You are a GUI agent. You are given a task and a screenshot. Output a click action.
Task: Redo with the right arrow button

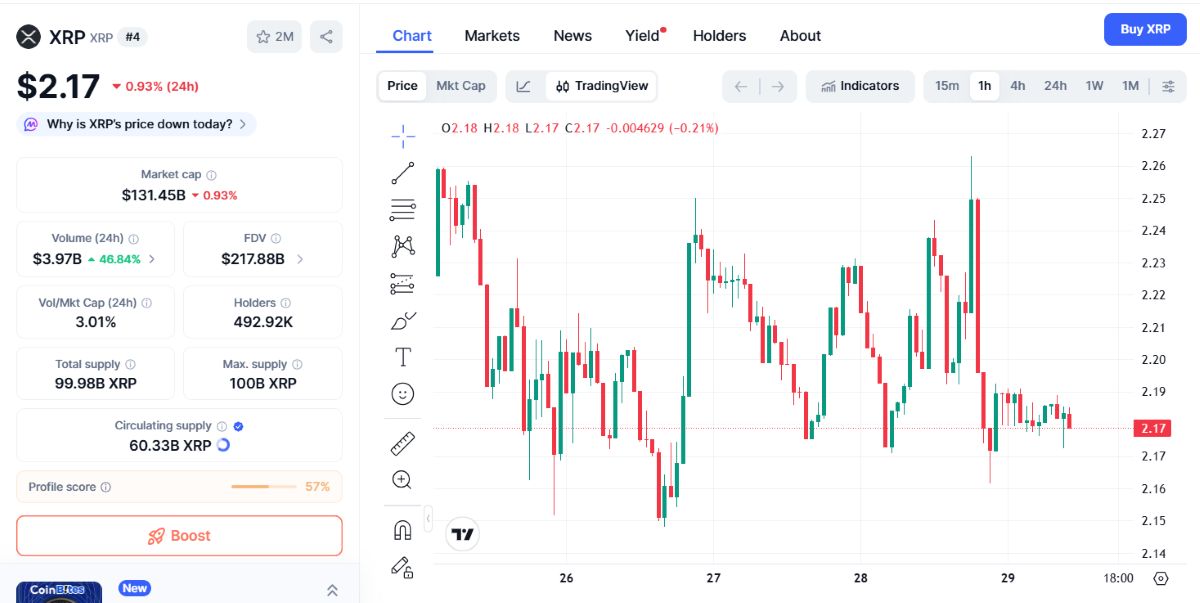click(x=778, y=86)
